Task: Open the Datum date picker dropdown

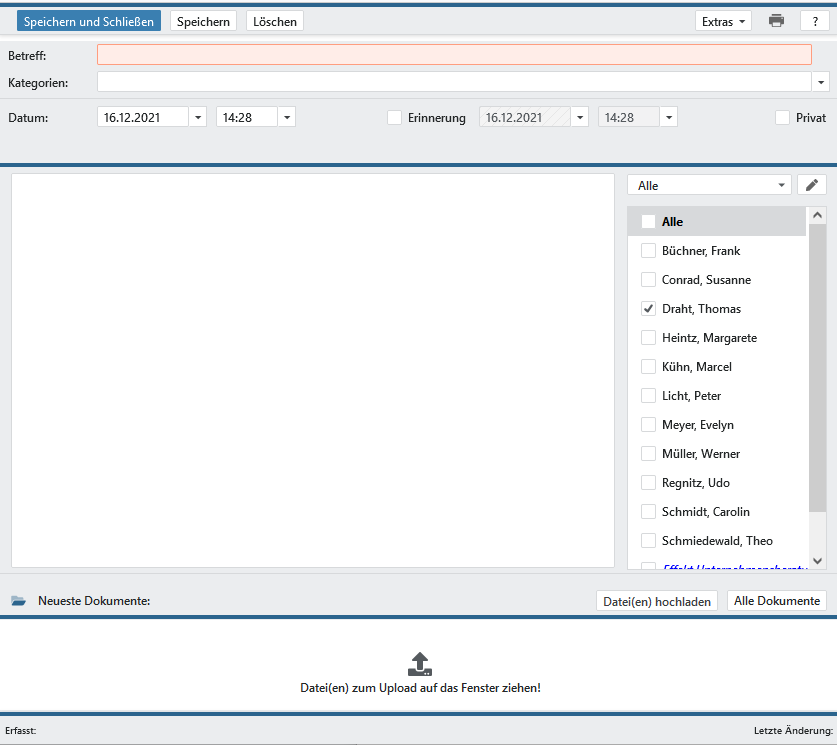Action: pyautogui.click(x=197, y=117)
